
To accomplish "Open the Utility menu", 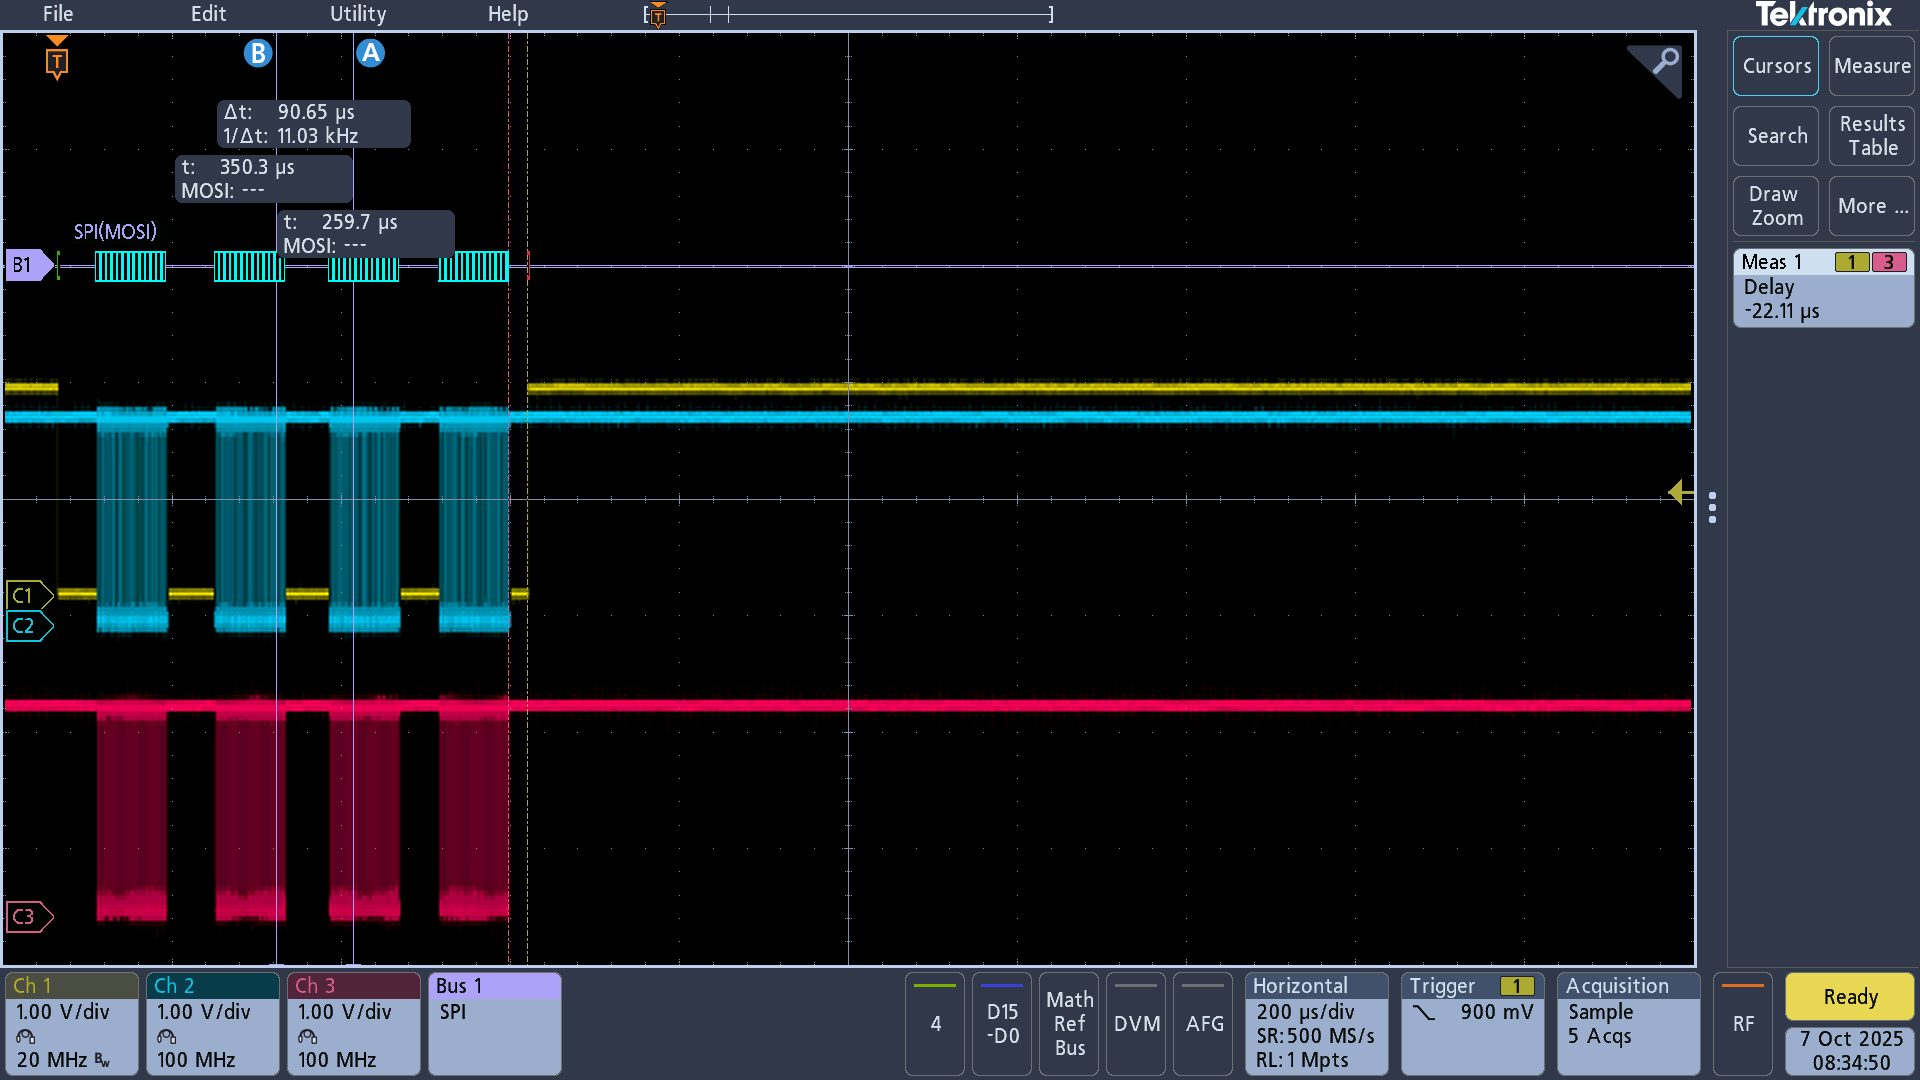I will click(358, 14).
